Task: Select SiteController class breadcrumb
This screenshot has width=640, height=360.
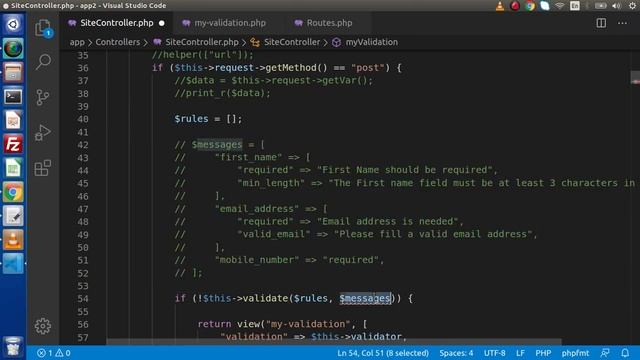Action: (285, 42)
